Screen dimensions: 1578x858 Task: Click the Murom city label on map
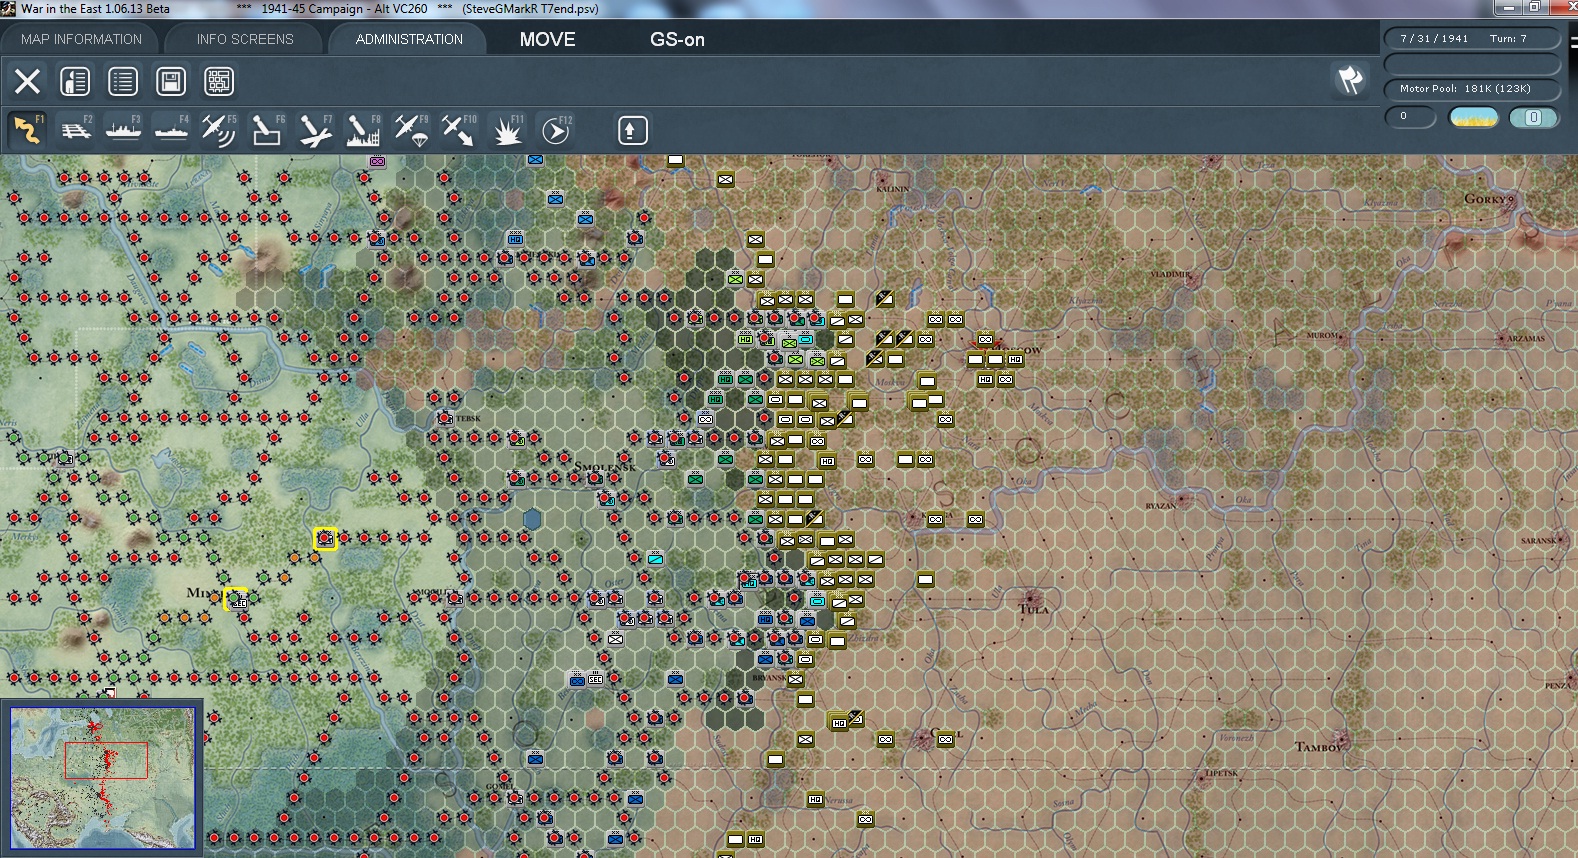tap(1322, 336)
